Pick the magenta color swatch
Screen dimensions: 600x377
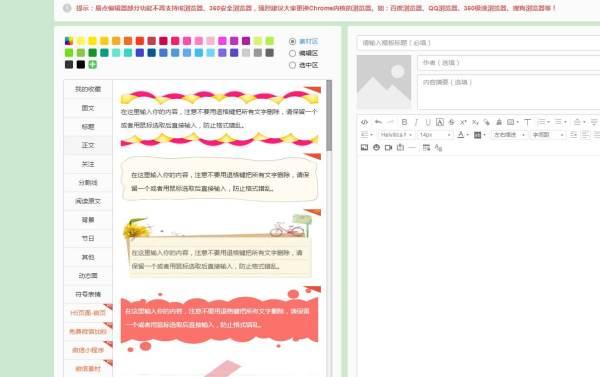click(222, 41)
